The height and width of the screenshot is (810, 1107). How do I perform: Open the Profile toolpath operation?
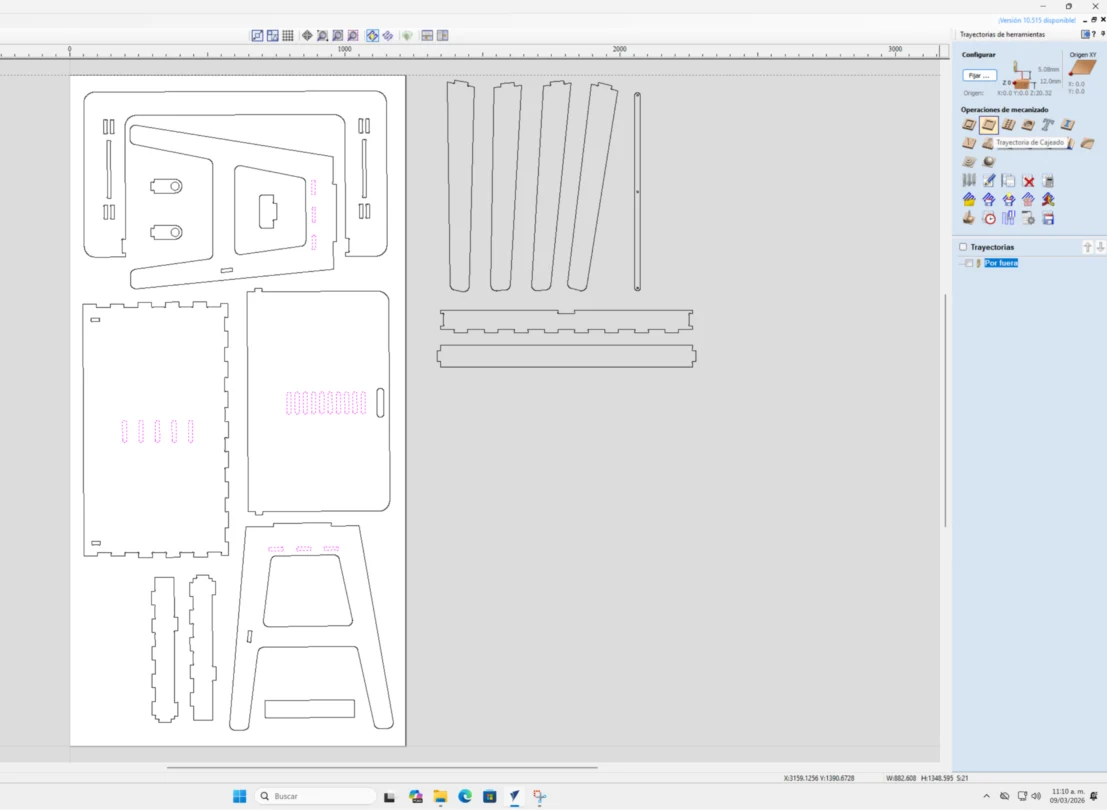(969, 125)
